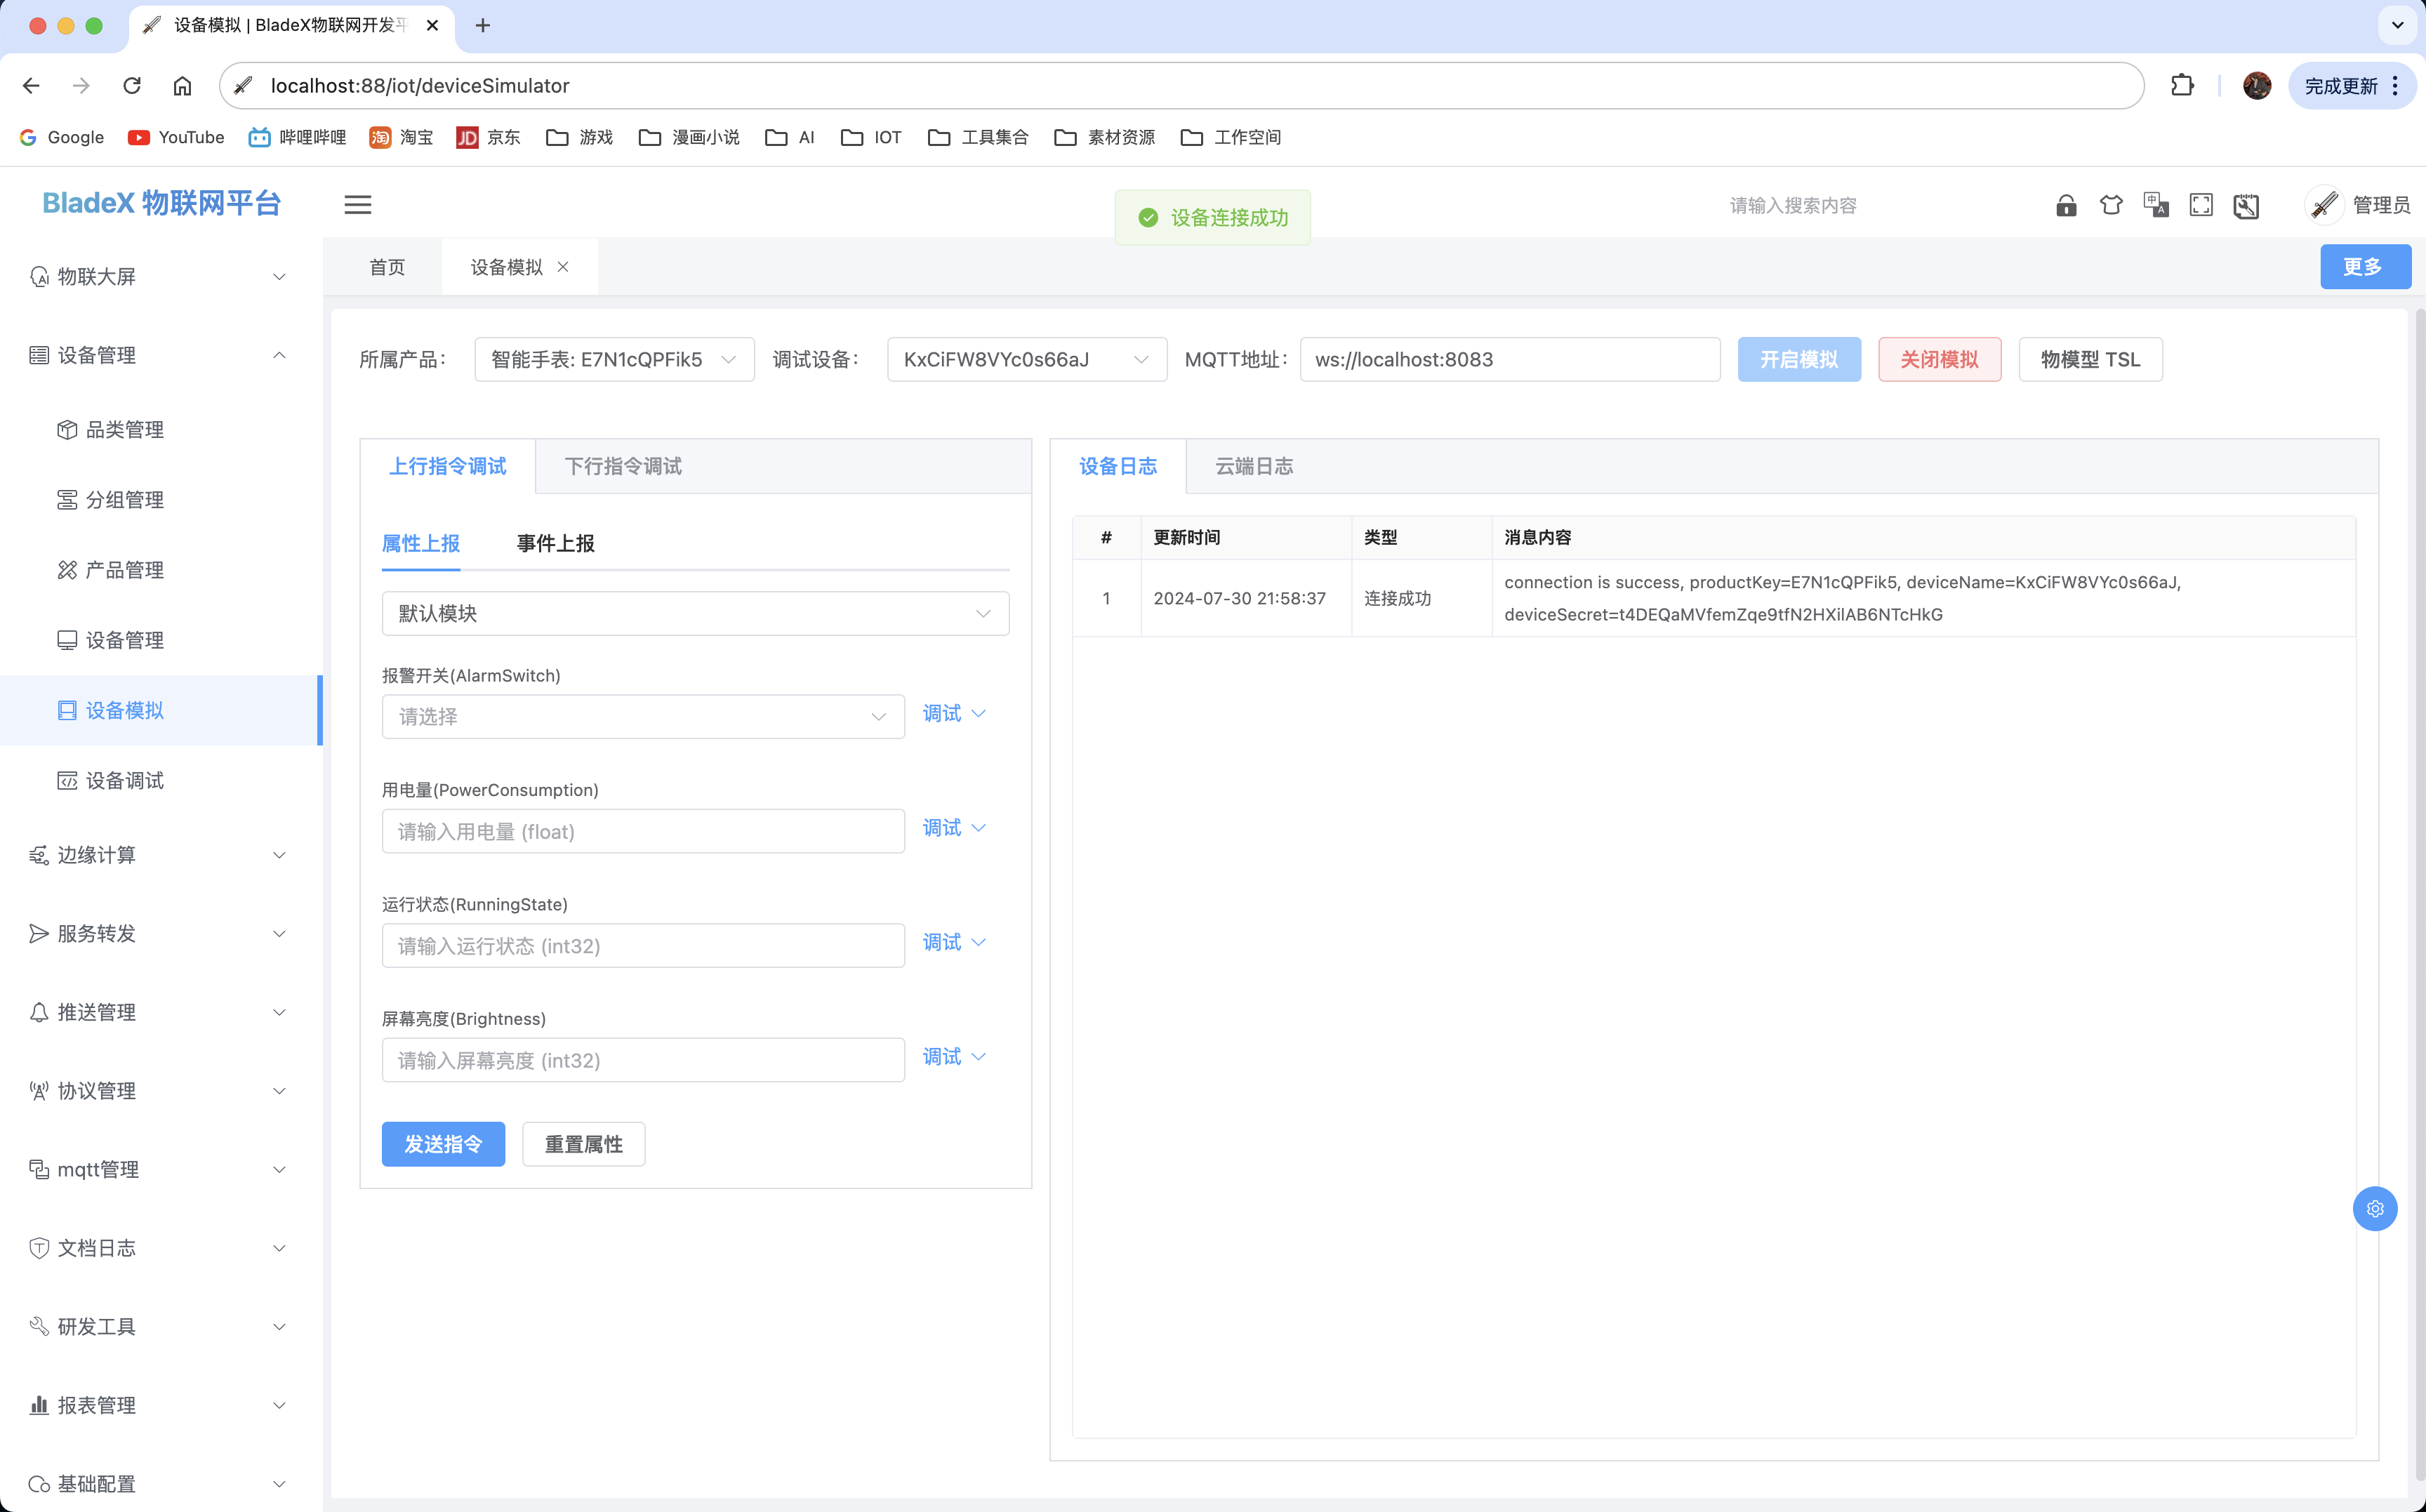Image resolution: width=2426 pixels, height=1512 pixels.
Task: Open the 调试设备 dropdown
Action: [1026, 360]
